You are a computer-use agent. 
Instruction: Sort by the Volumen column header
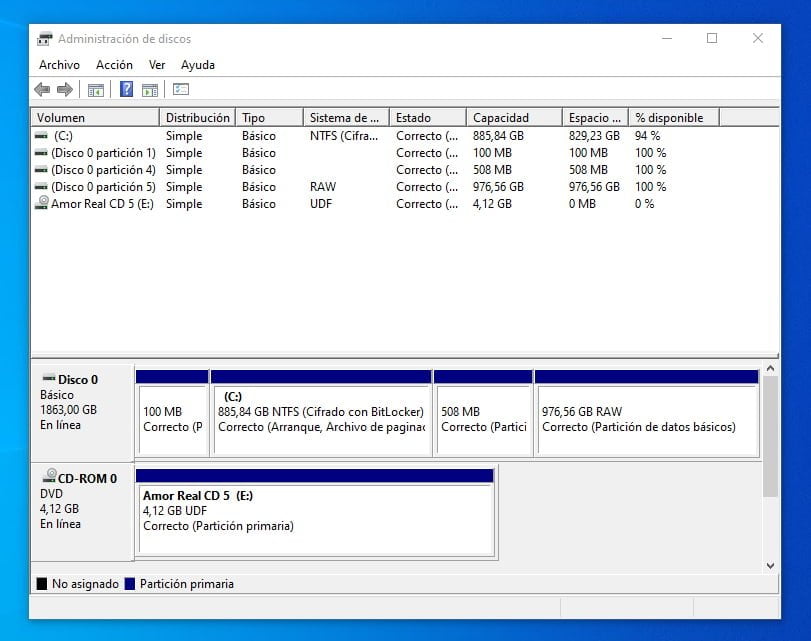tap(95, 117)
